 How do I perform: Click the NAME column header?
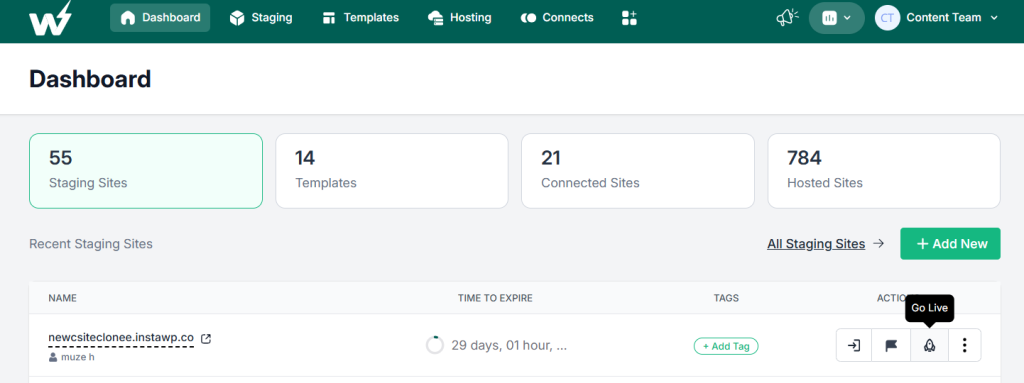tap(63, 298)
